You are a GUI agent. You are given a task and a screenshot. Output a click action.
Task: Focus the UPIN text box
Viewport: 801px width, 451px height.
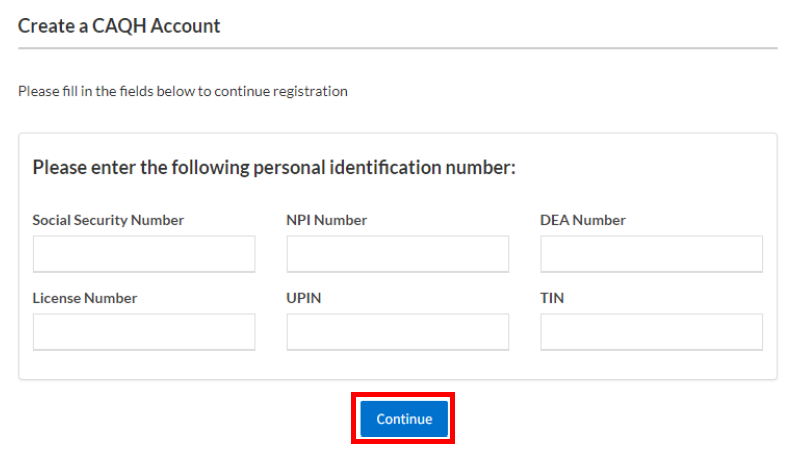pyautogui.click(x=397, y=332)
